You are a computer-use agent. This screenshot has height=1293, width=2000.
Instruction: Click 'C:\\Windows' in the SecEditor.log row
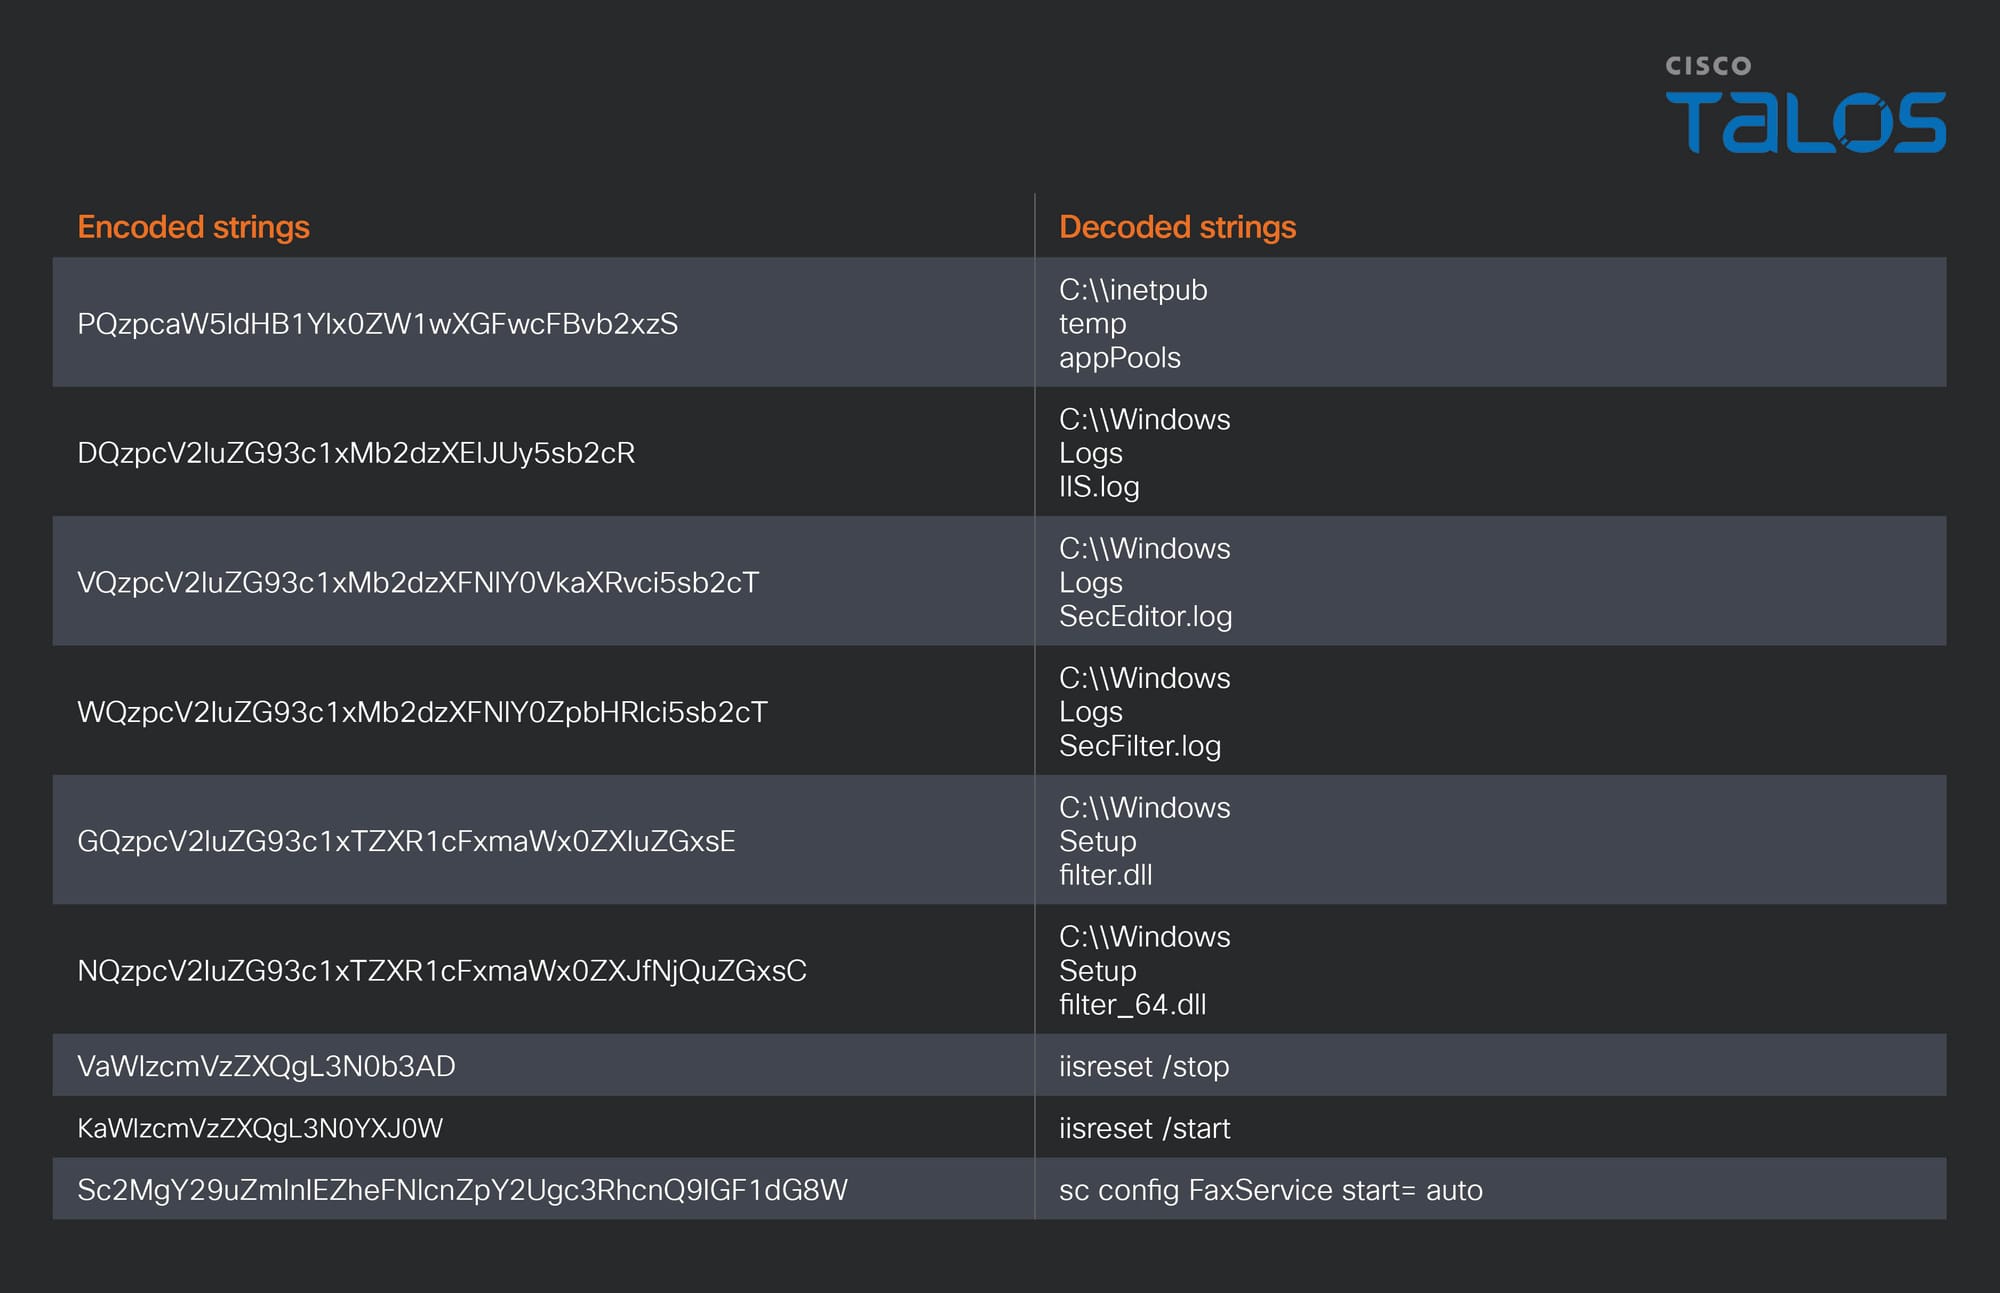1145,549
